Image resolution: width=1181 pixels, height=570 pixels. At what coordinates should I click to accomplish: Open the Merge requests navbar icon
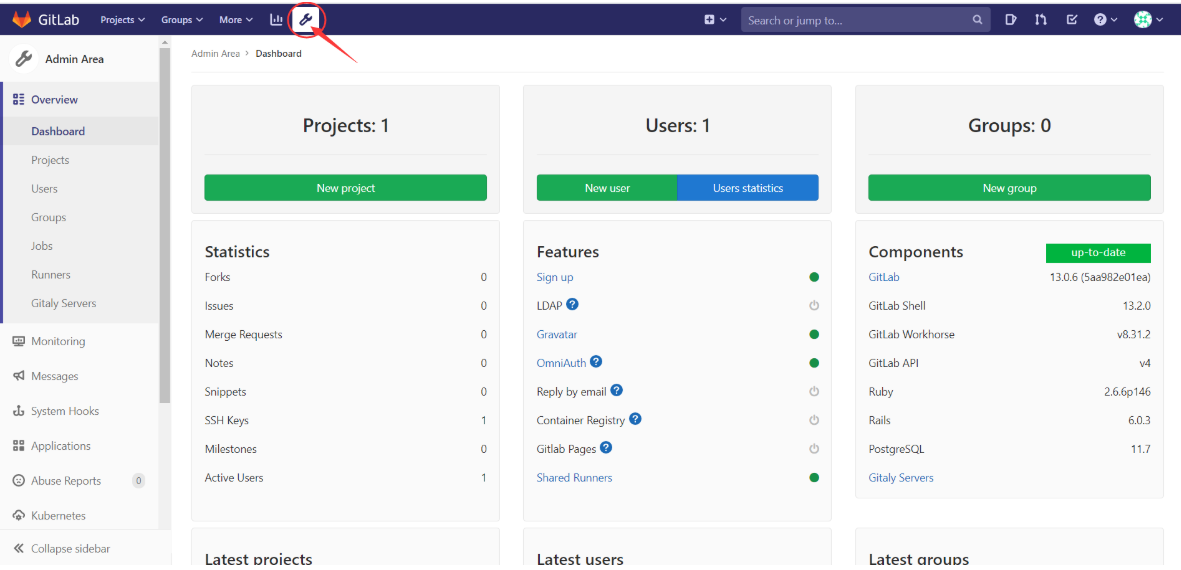click(1041, 19)
